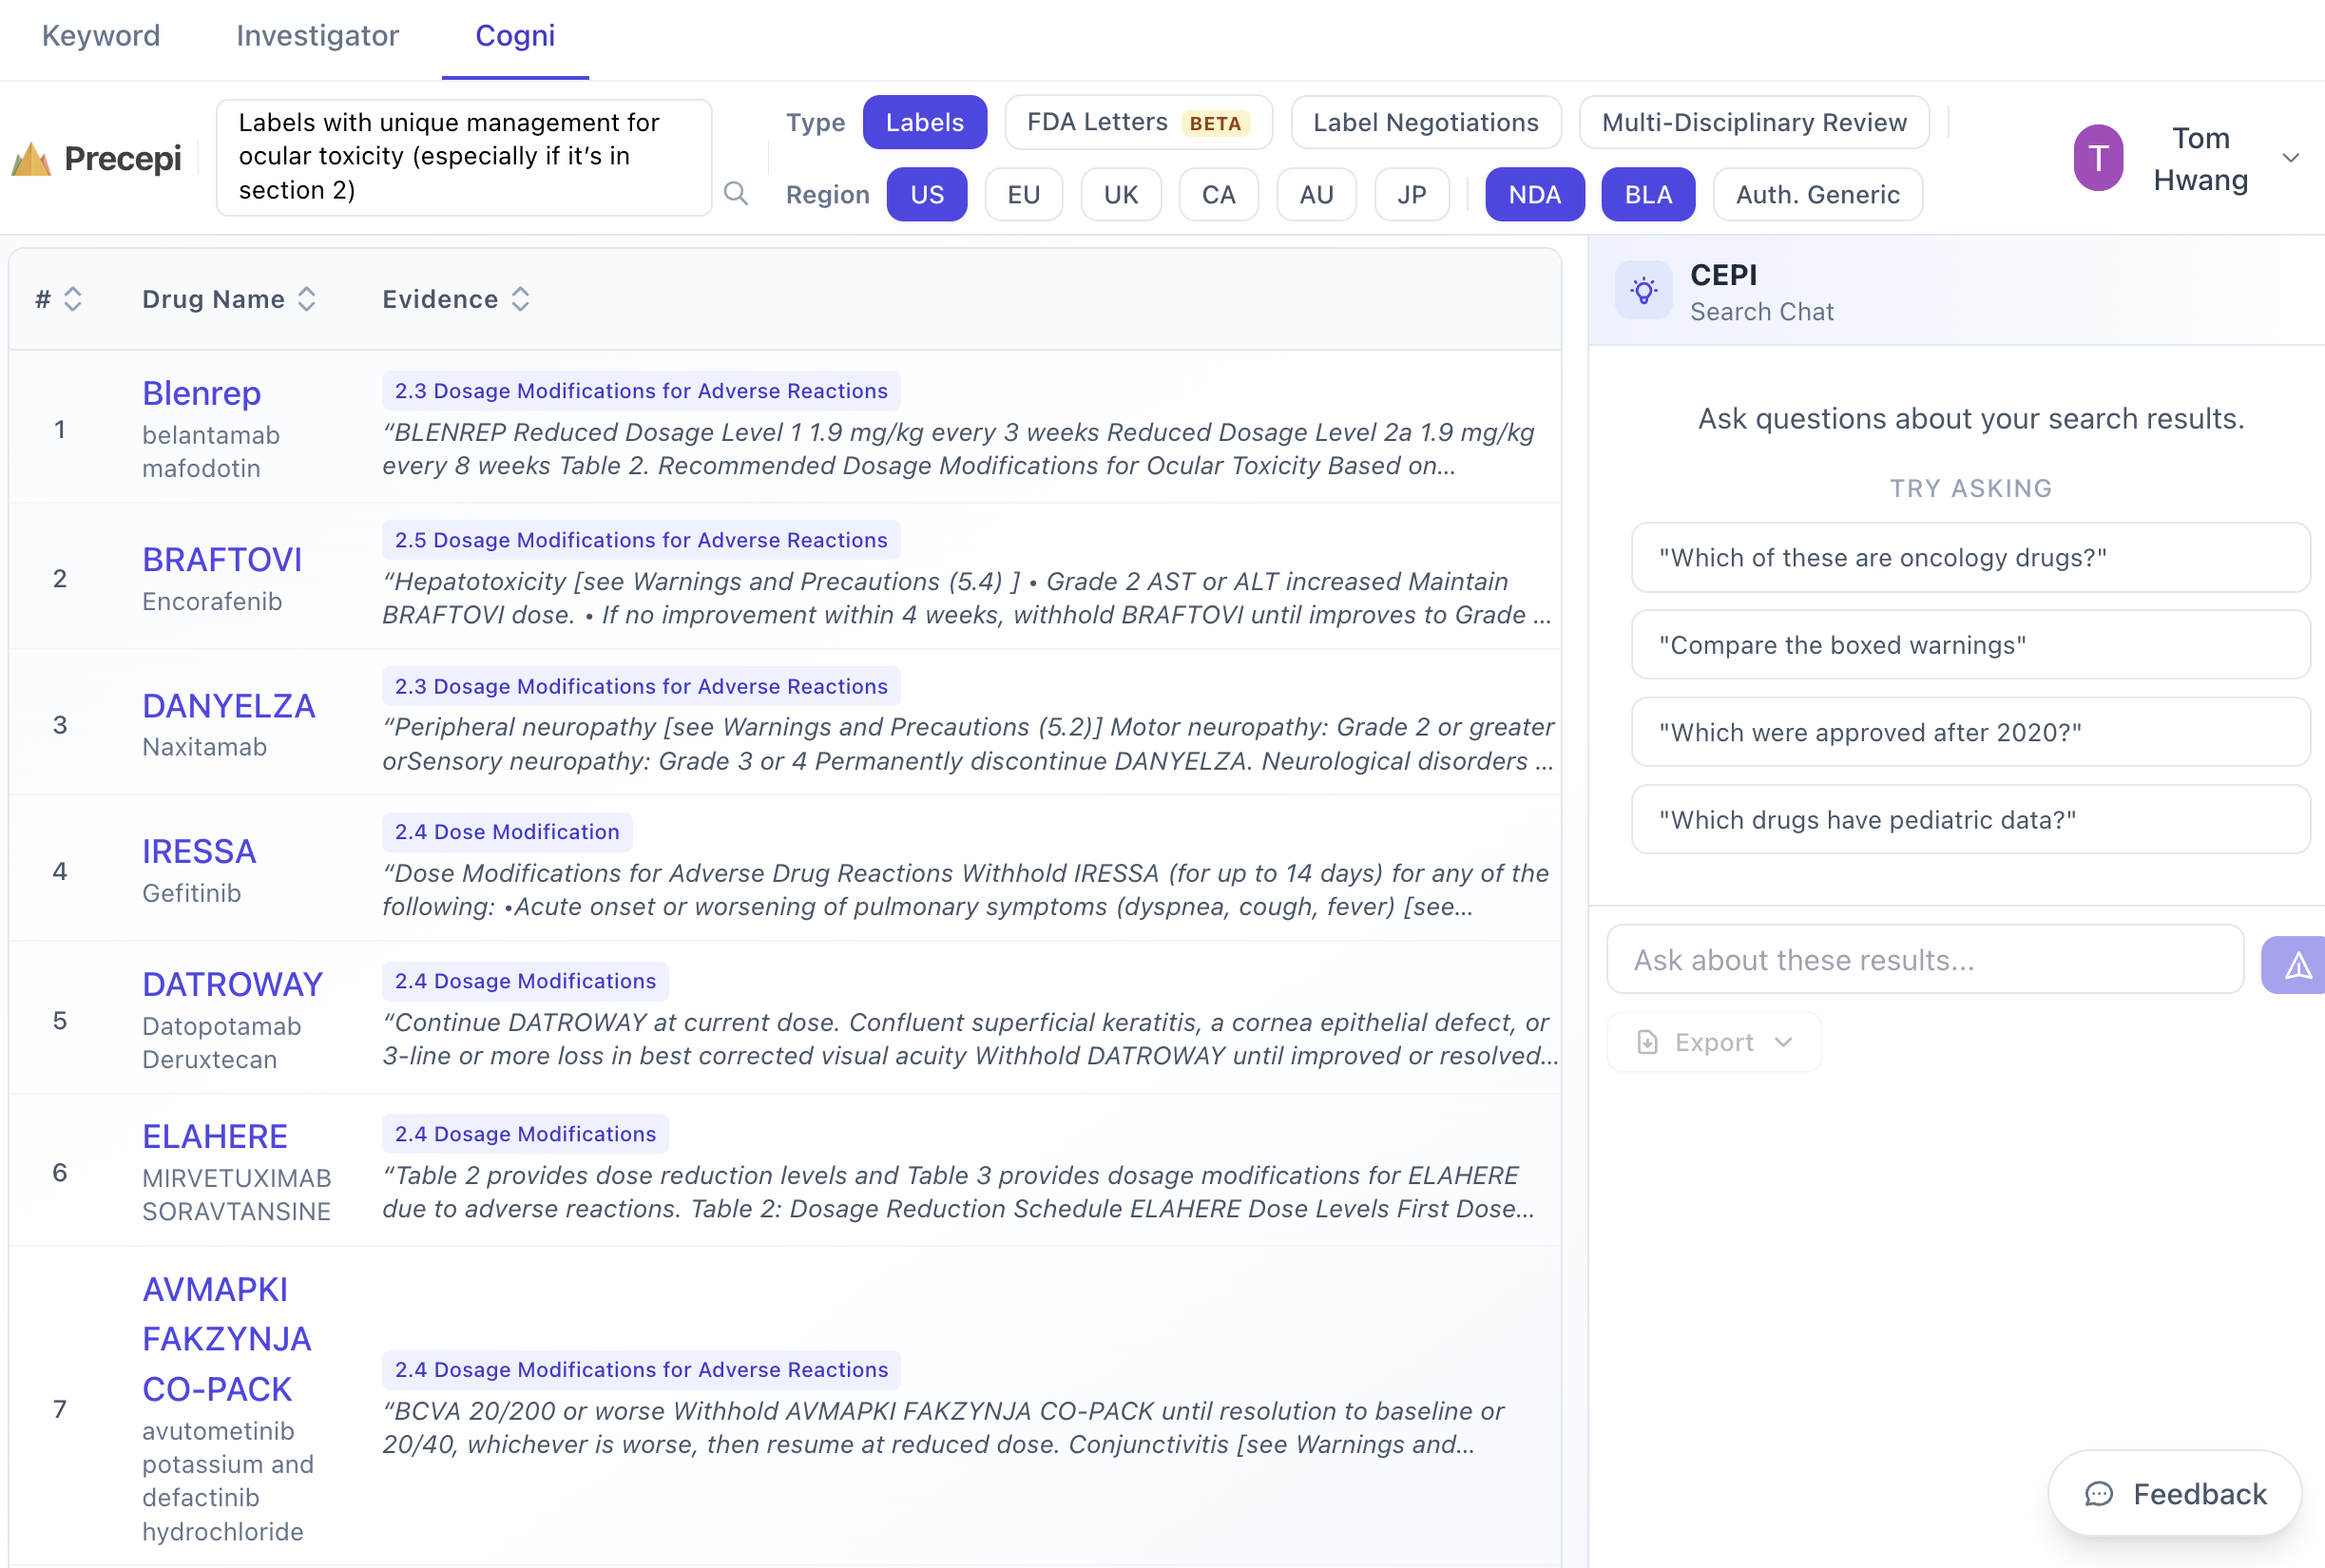
Task: Toggle the Multi-Disciplinary Review filter
Action: tap(1754, 122)
